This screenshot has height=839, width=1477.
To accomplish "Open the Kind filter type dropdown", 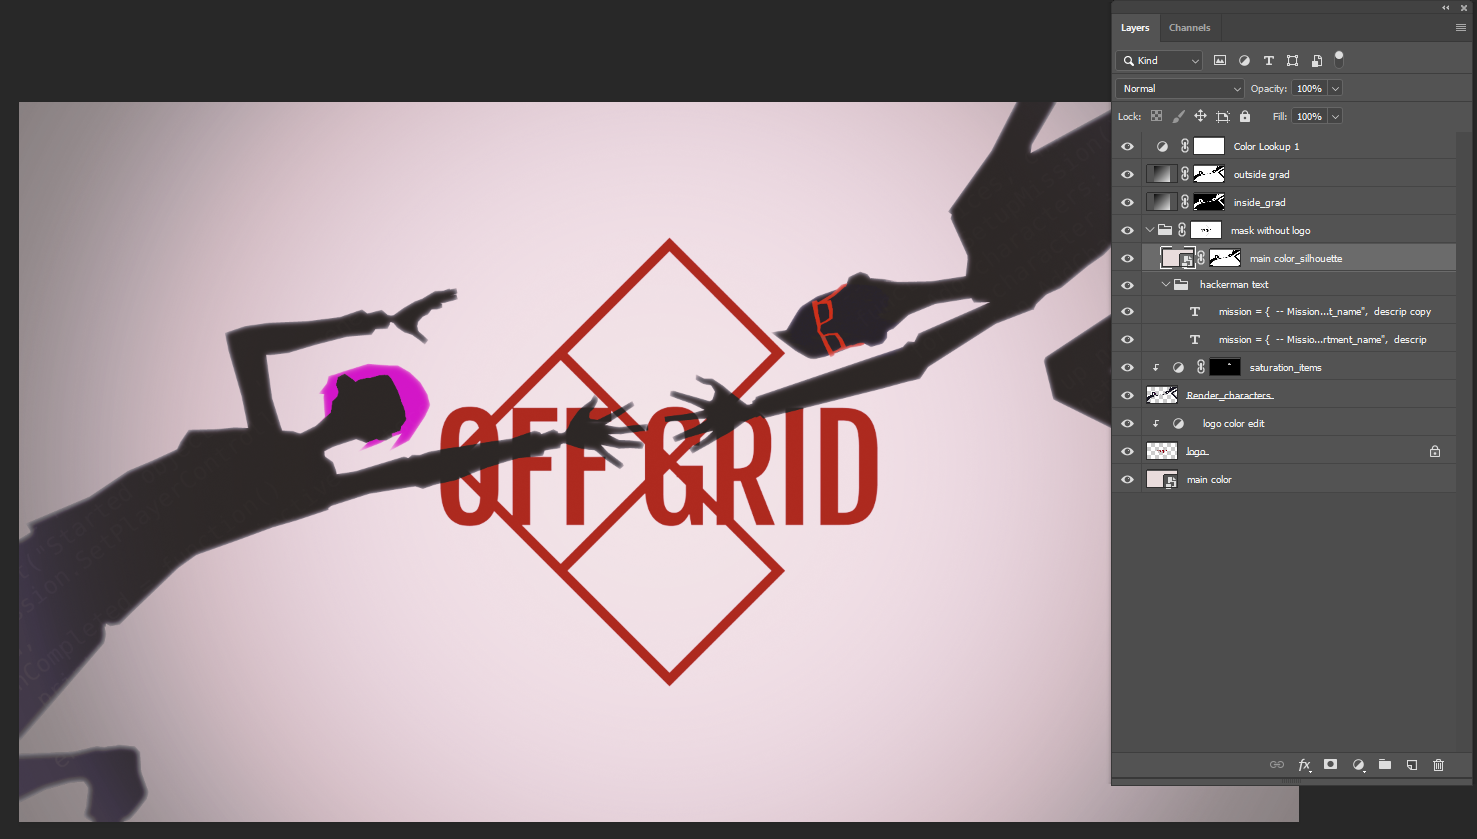I will pyautogui.click(x=1160, y=61).
